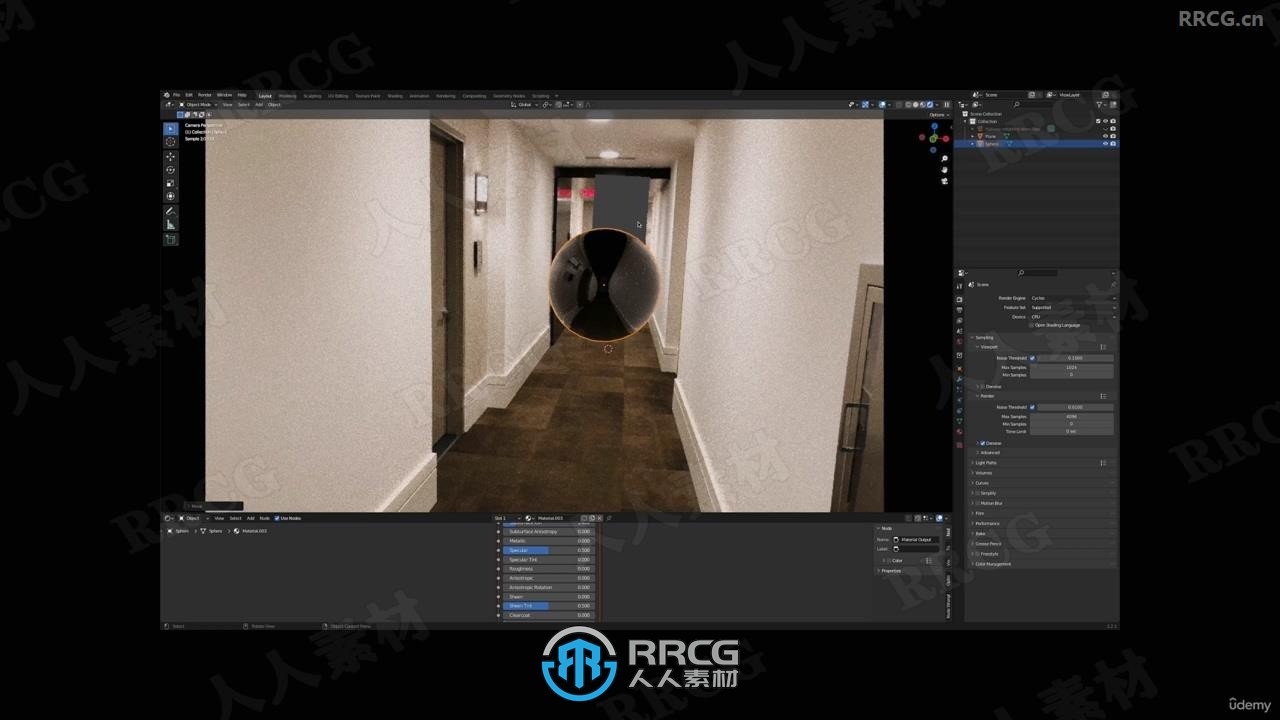Select the Annotate pencil tool
Viewport: 1280px width, 720px height.
click(170, 211)
